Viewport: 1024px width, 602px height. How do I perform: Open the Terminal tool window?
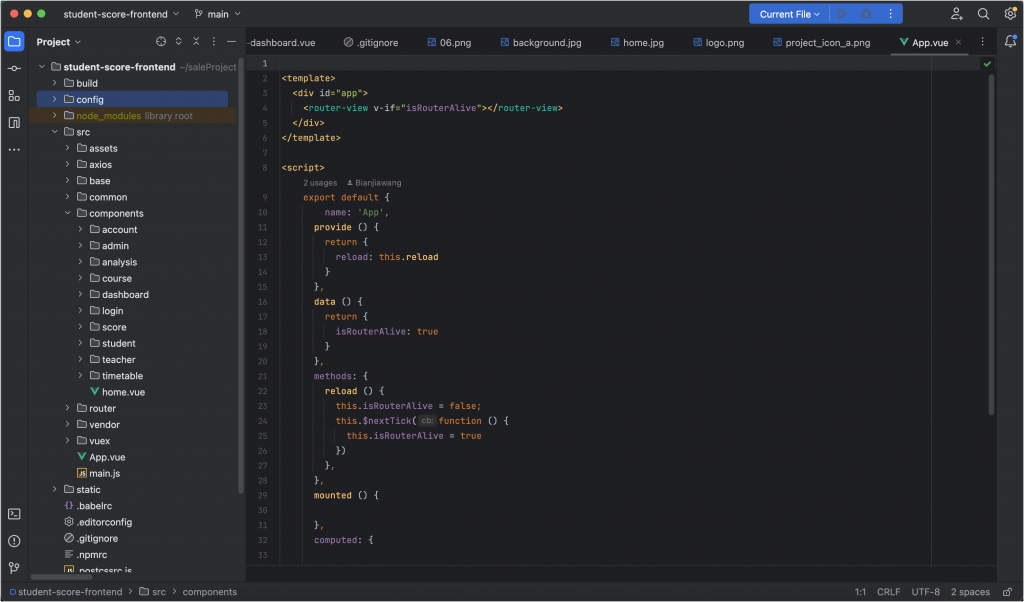pyautogui.click(x=14, y=514)
